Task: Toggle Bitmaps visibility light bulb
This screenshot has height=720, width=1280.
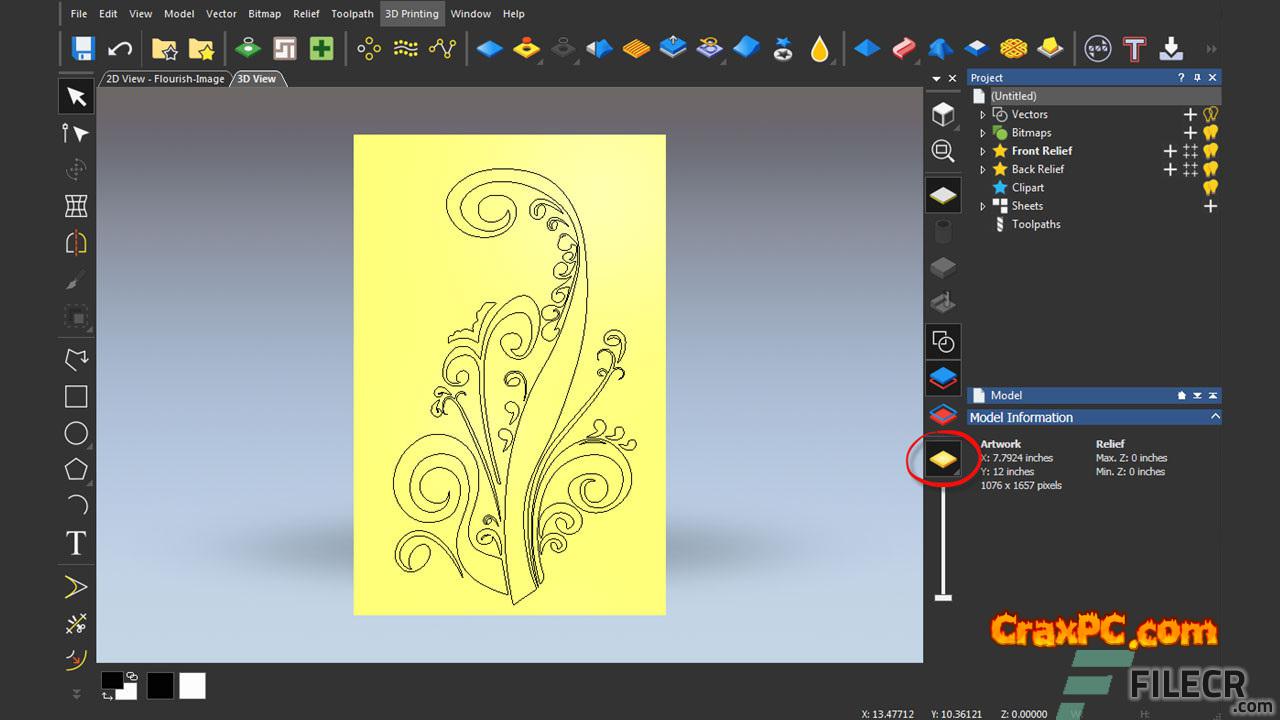Action: (x=1210, y=133)
